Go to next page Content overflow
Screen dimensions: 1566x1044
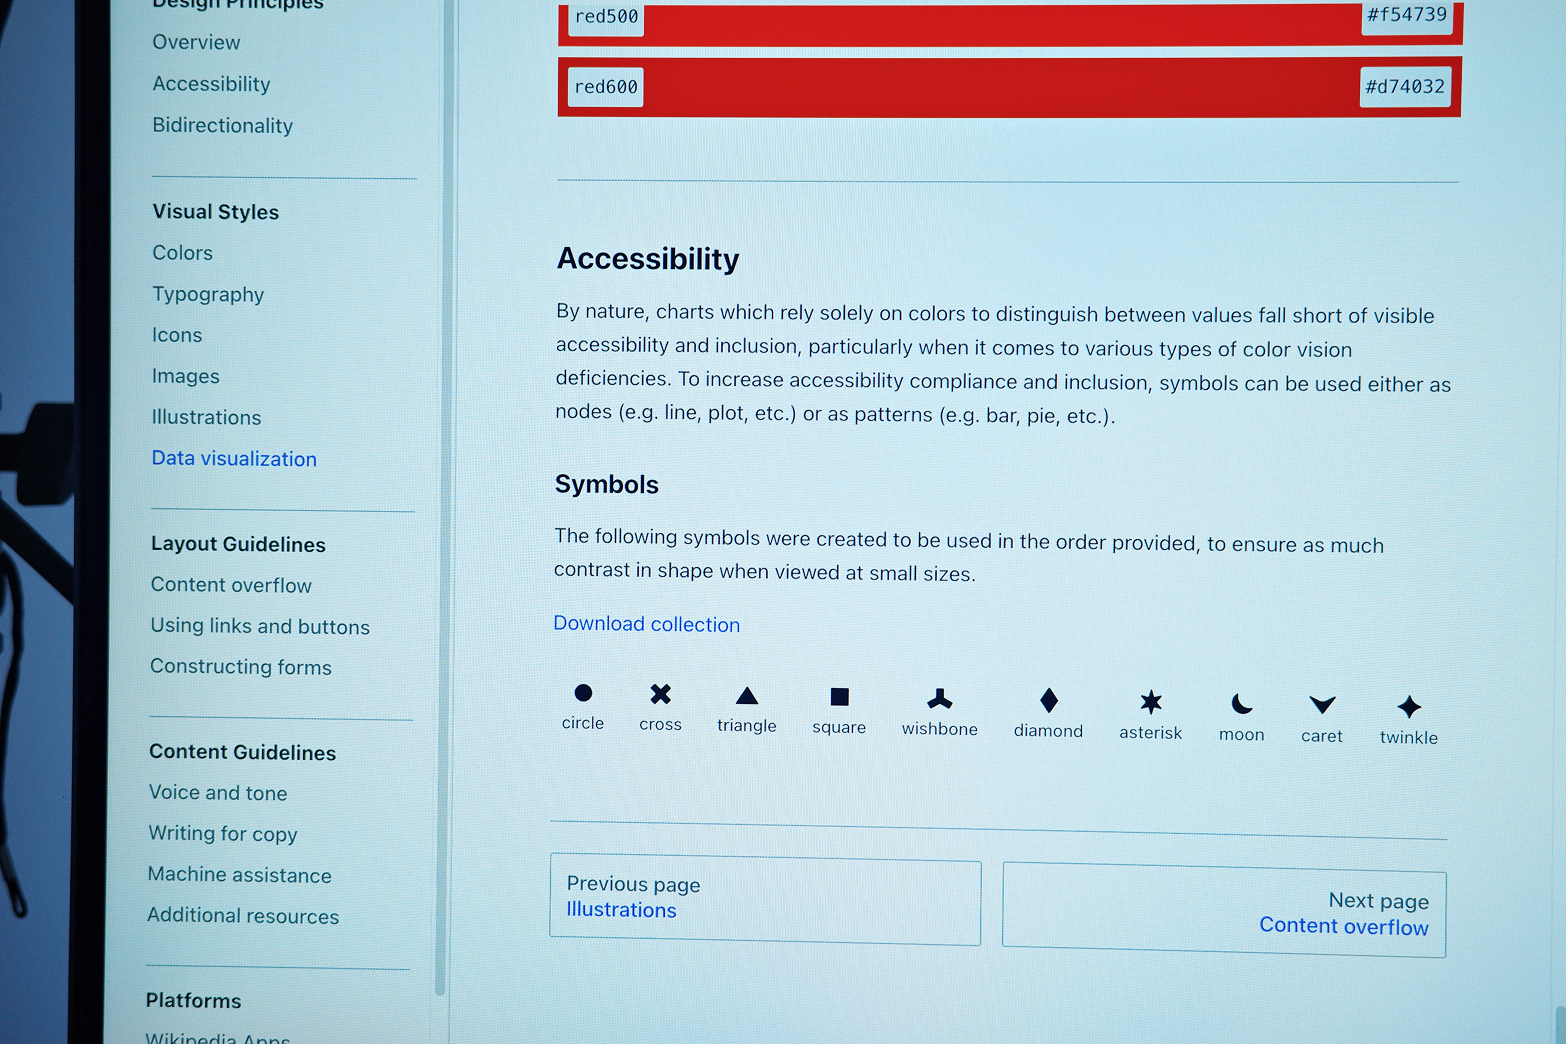[x=1224, y=912]
